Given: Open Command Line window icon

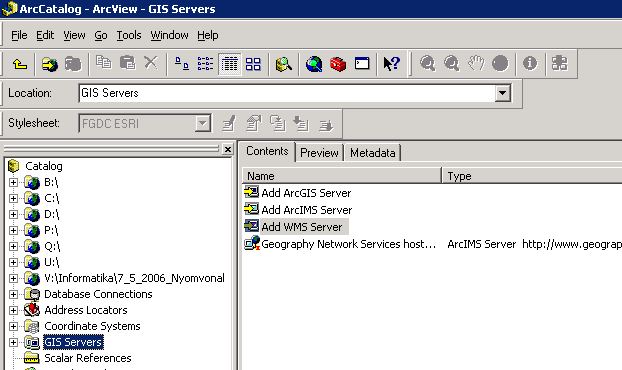Looking at the screenshot, I should 362,63.
